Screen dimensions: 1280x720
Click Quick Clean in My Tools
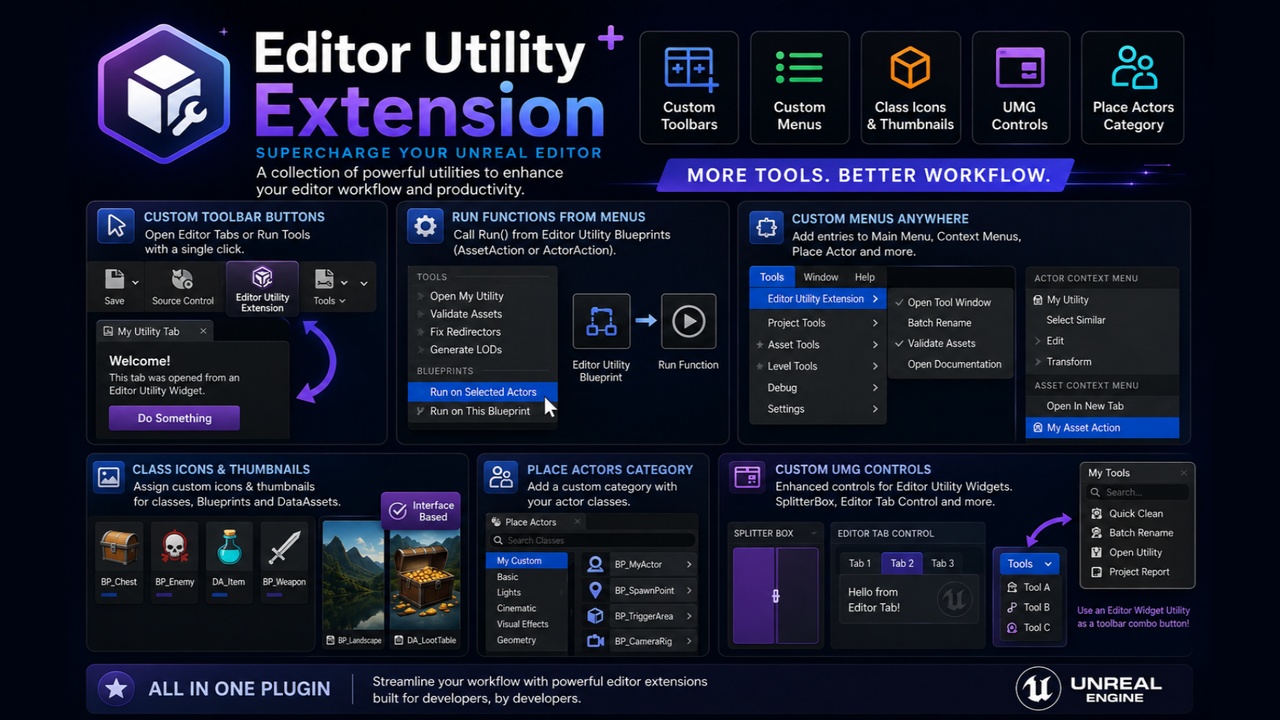pos(1137,514)
